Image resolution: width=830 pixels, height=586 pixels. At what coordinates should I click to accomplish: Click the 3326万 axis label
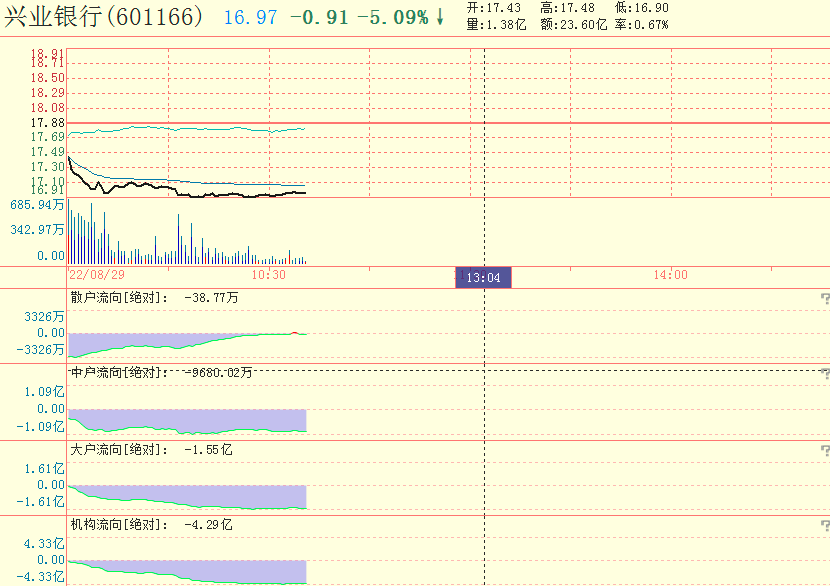pyautogui.click(x=44, y=317)
